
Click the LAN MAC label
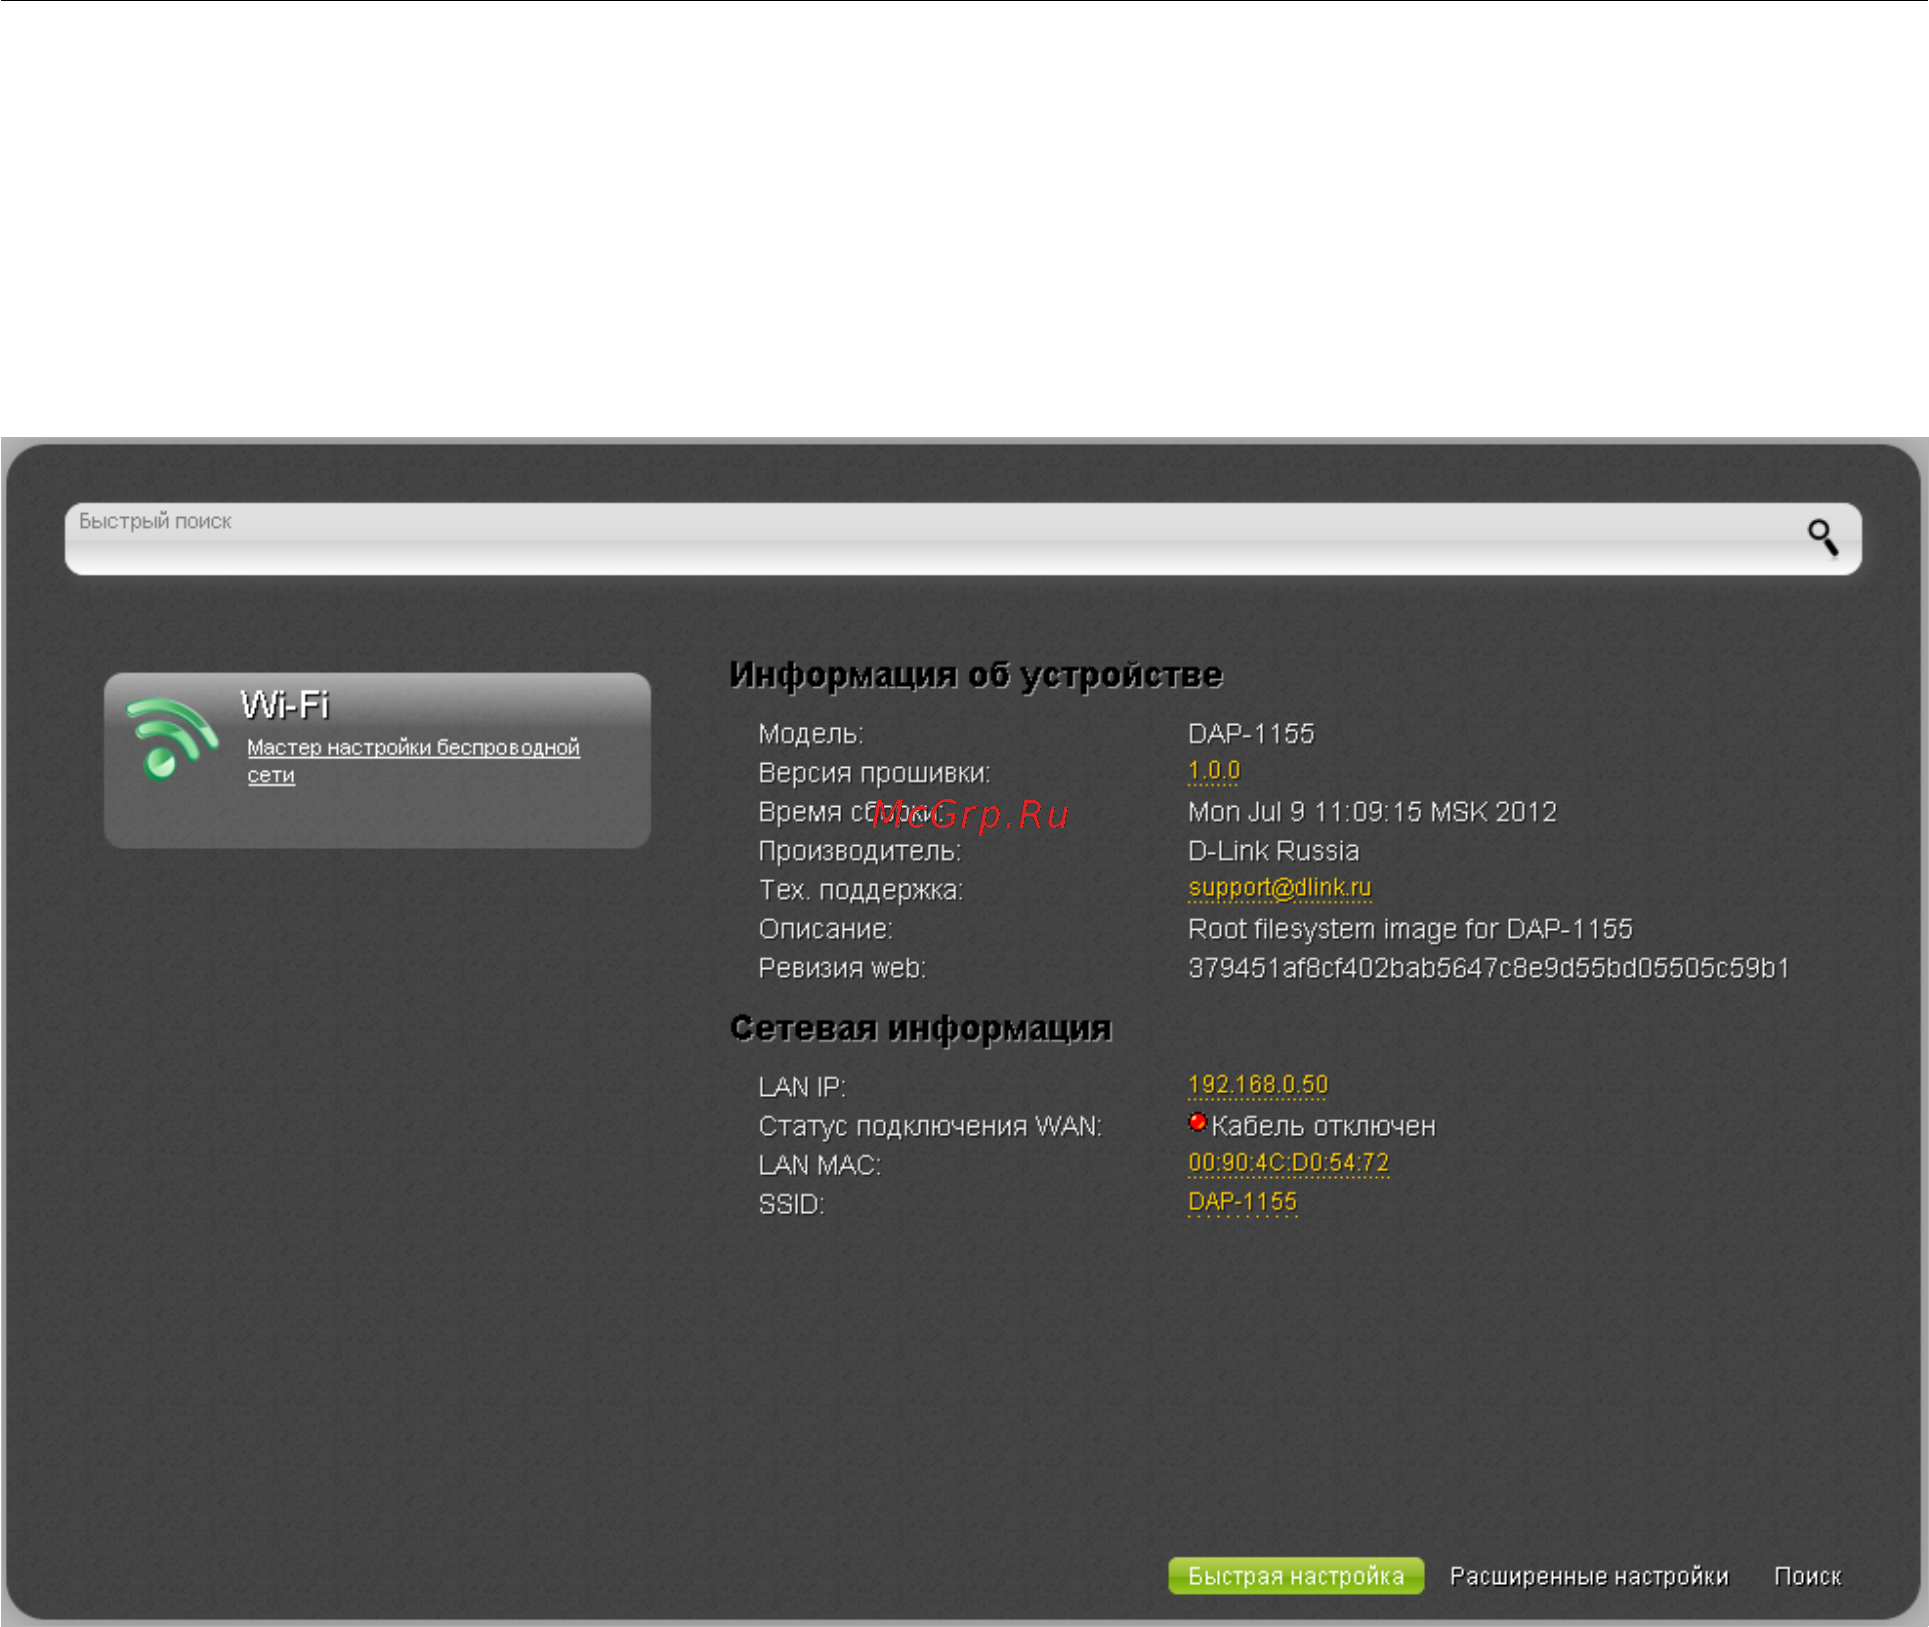point(819,1165)
